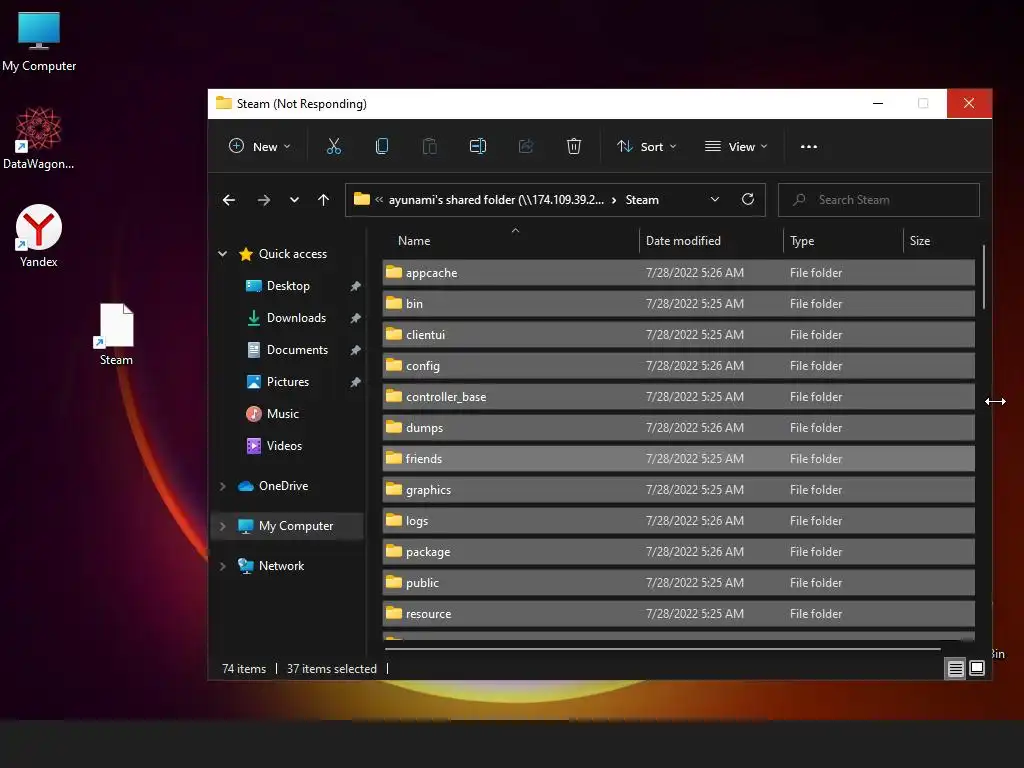Viewport: 1024px width, 768px height.
Task: Select the dumps folder row
Action: click(679, 427)
